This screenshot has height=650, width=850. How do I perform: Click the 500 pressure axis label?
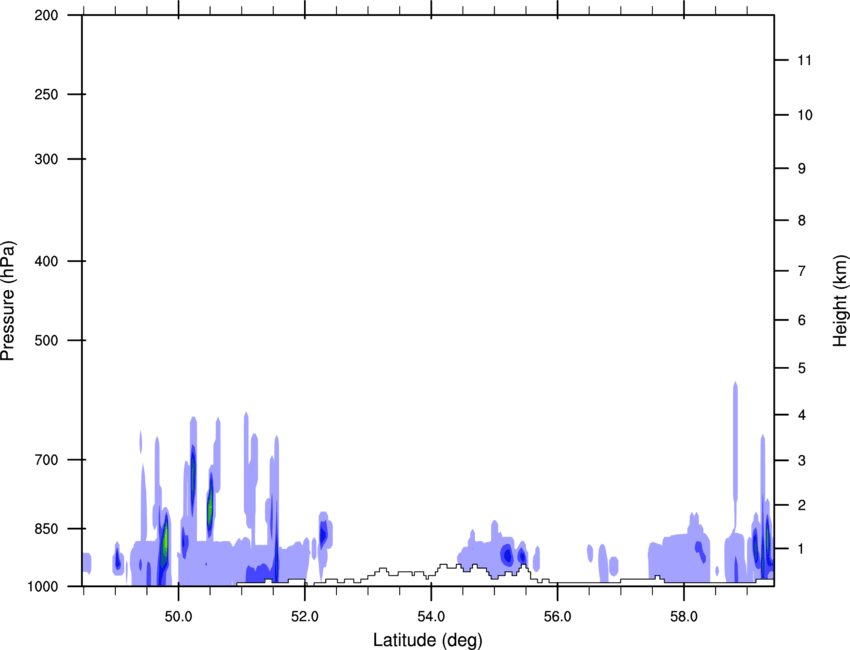pyautogui.click(x=46, y=340)
